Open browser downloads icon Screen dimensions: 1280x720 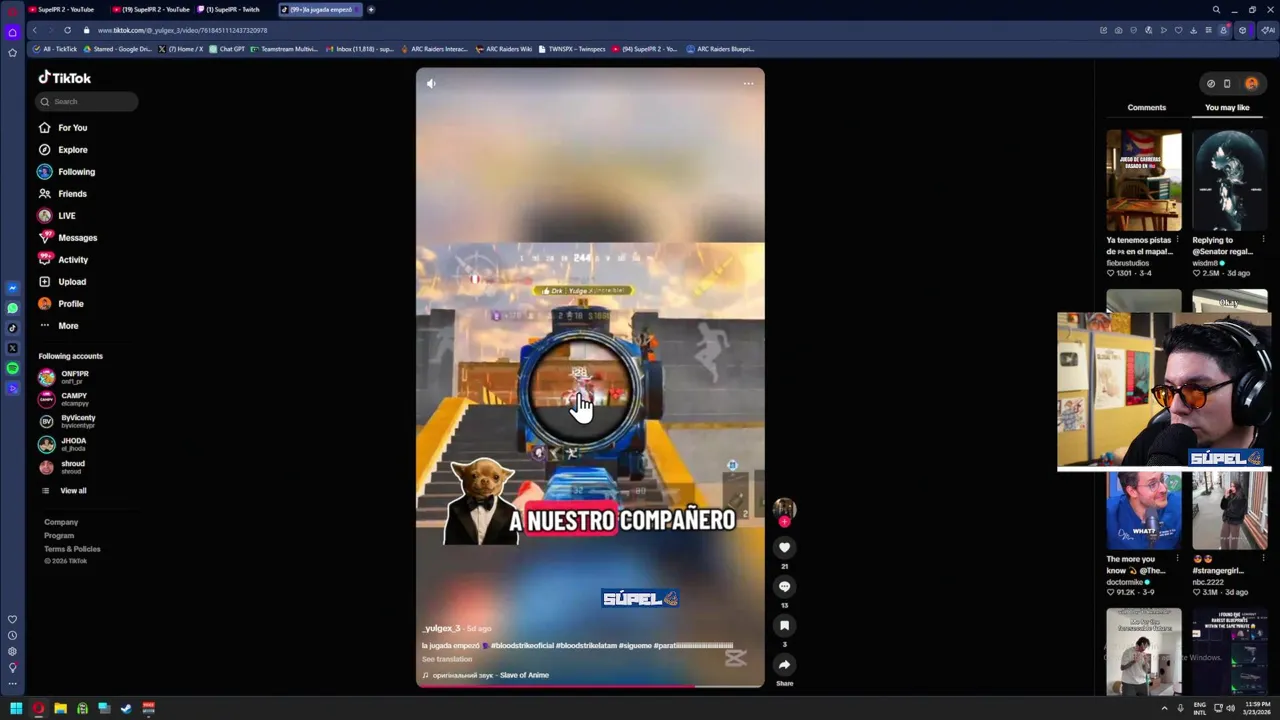pyautogui.click(x=1193, y=30)
